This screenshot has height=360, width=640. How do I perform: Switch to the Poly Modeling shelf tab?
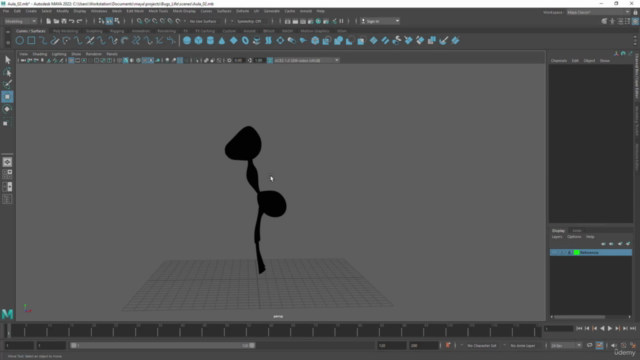pos(65,31)
